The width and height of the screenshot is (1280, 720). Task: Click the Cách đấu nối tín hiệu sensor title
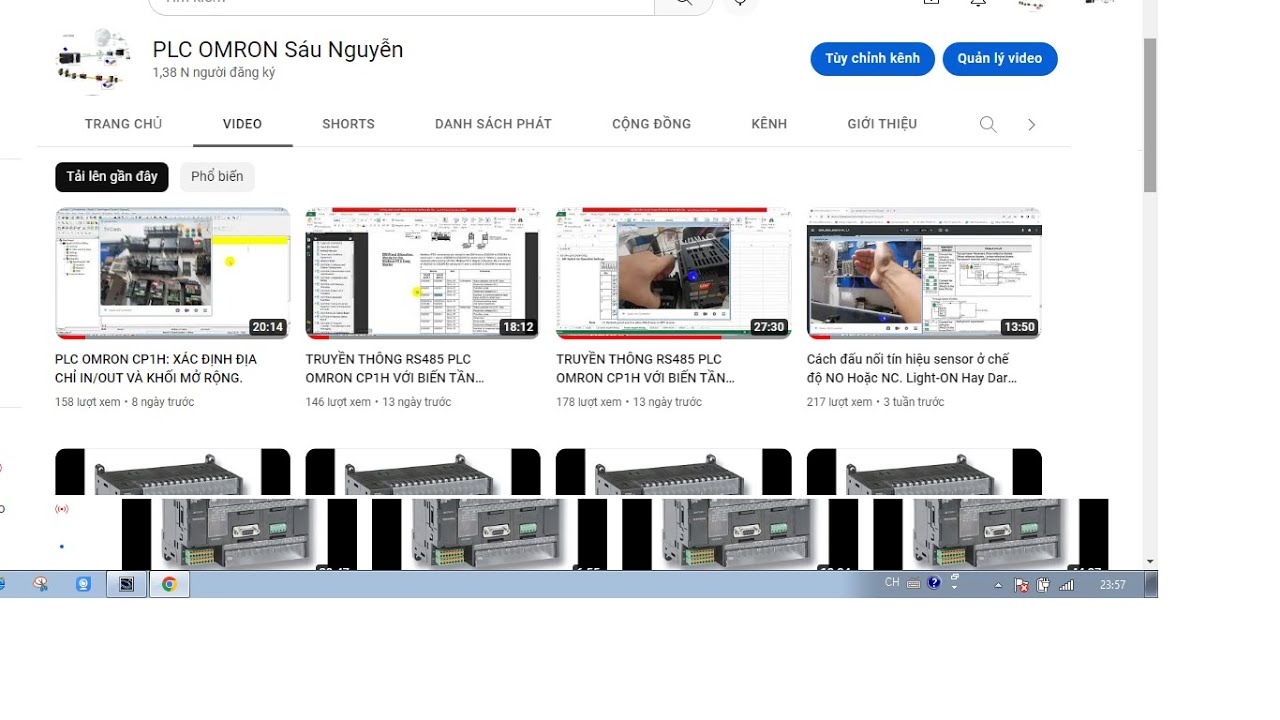(912, 368)
